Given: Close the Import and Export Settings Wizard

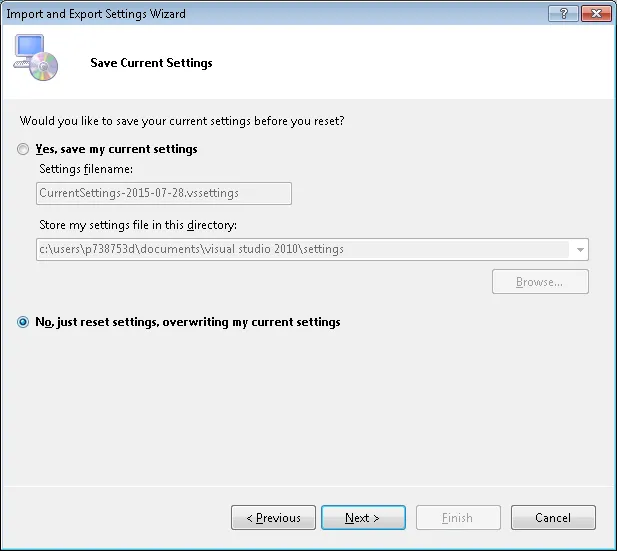Looking at the screenshot, I should (x=596, y=14).
